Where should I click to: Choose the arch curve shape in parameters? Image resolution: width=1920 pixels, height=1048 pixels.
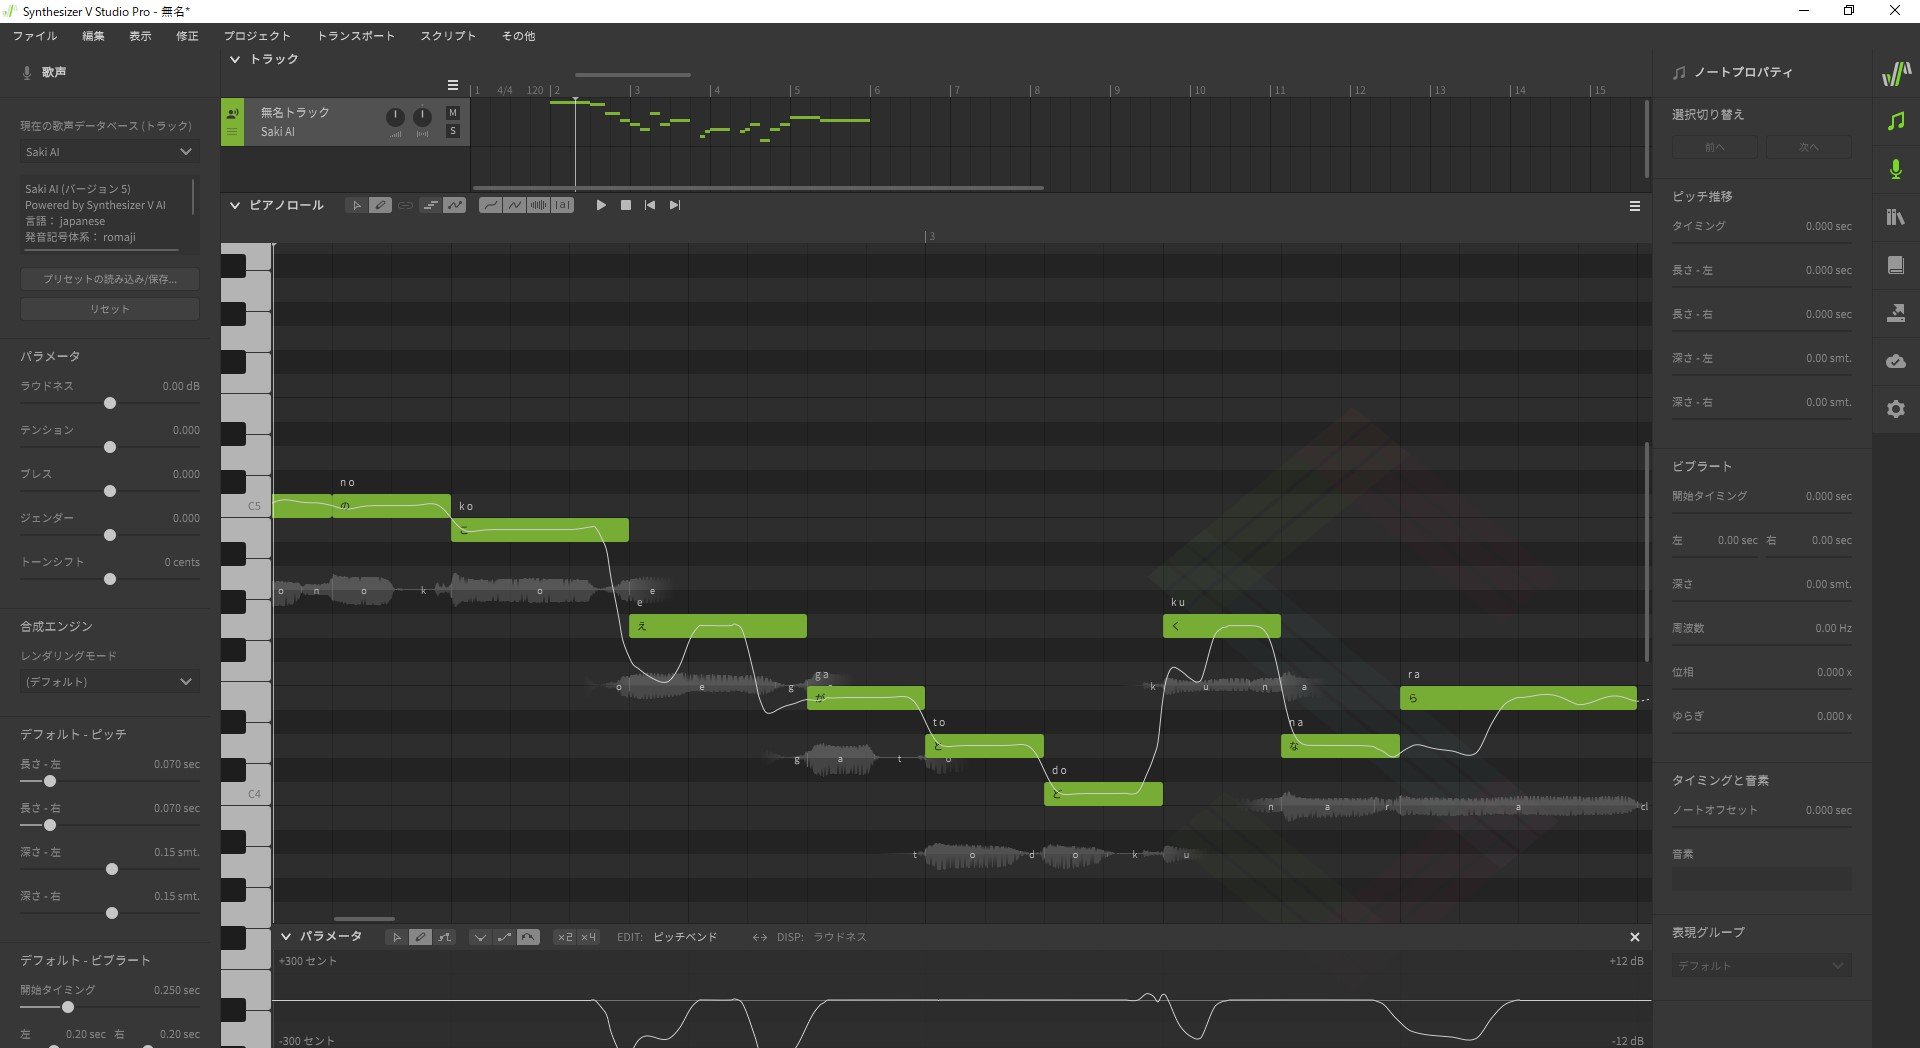[528, 937]
